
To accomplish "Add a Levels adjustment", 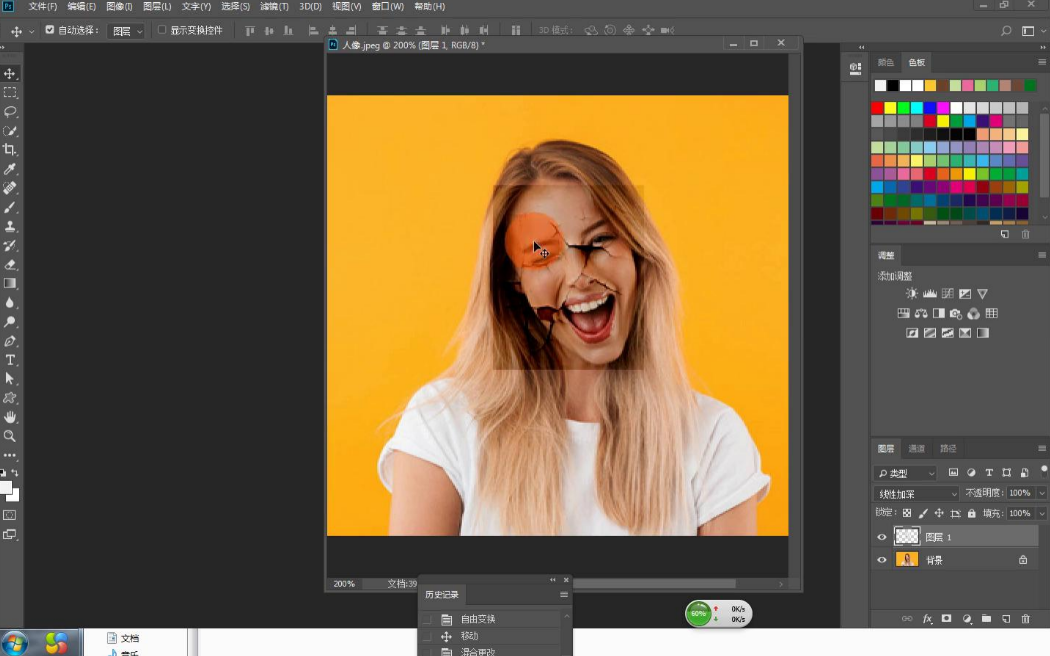I will click(929, 293).
